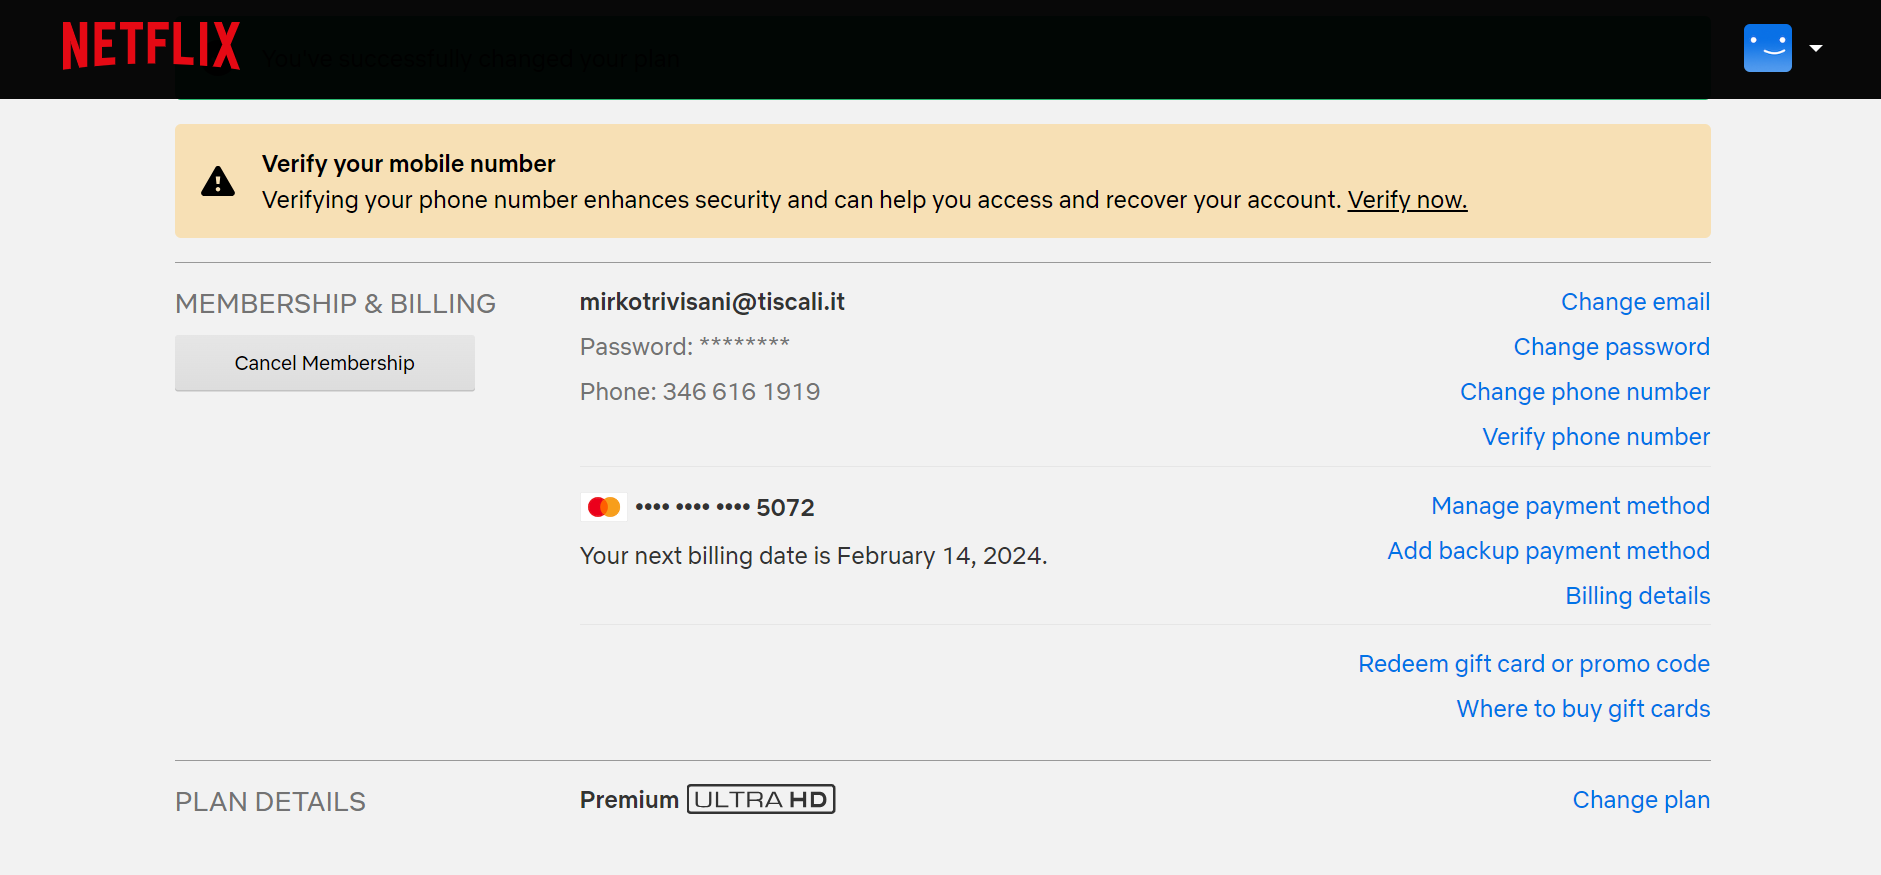1881x875 pixels.
Task: Click the Netflix logo
Action: [151, 46]
